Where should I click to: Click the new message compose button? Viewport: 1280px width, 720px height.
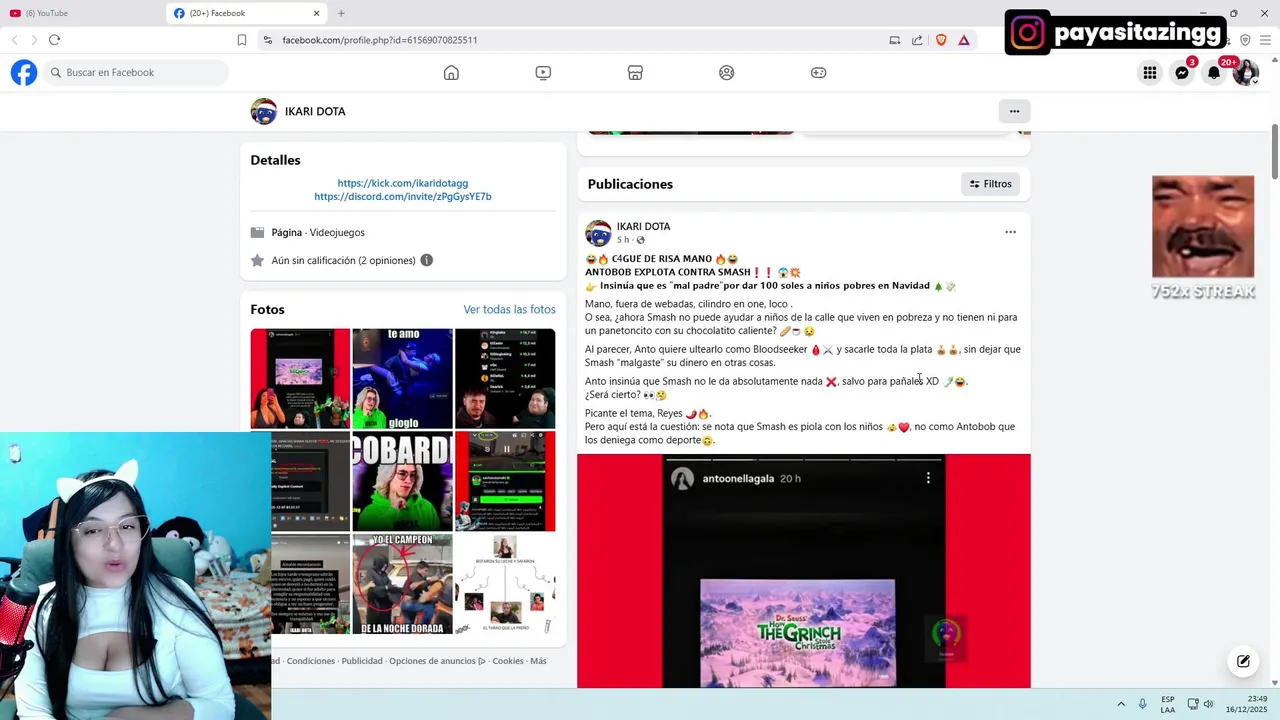(1243, 661)
